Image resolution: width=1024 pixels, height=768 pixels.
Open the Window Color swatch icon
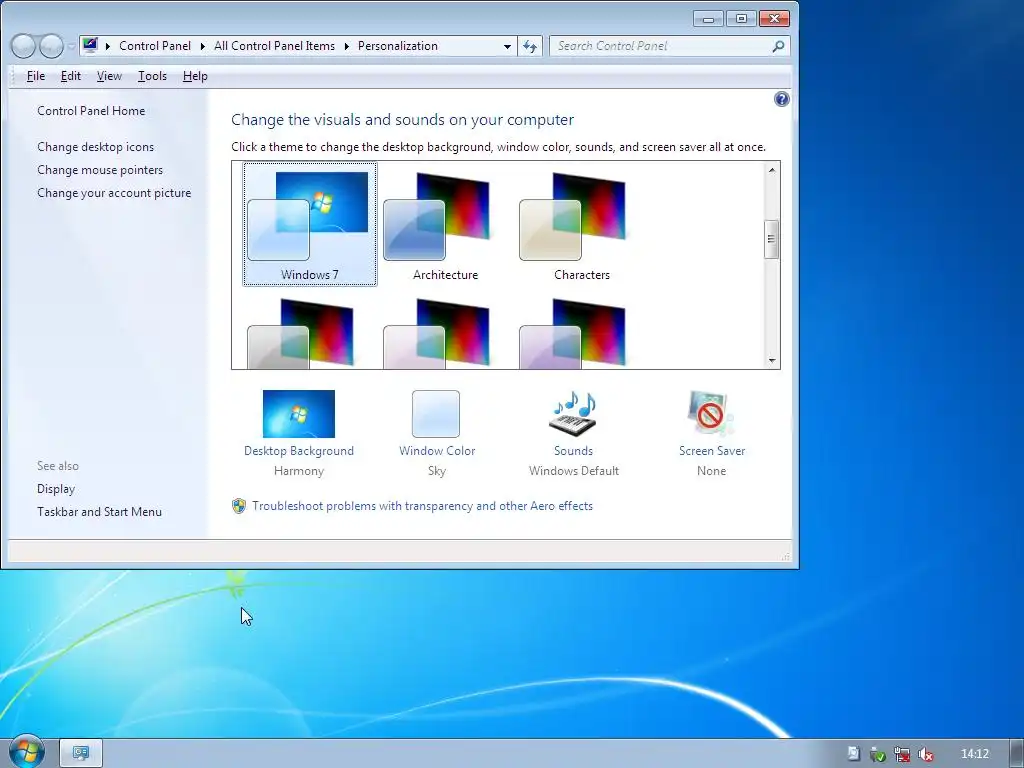(436, 414)
